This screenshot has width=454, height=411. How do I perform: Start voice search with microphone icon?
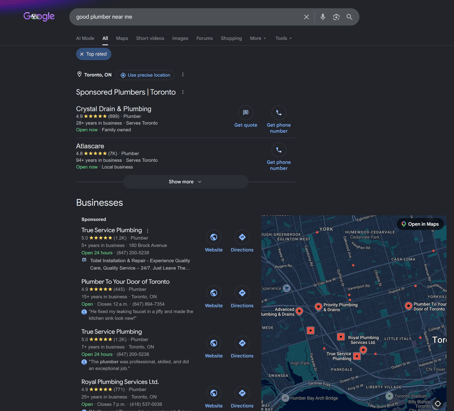[323, 17]
